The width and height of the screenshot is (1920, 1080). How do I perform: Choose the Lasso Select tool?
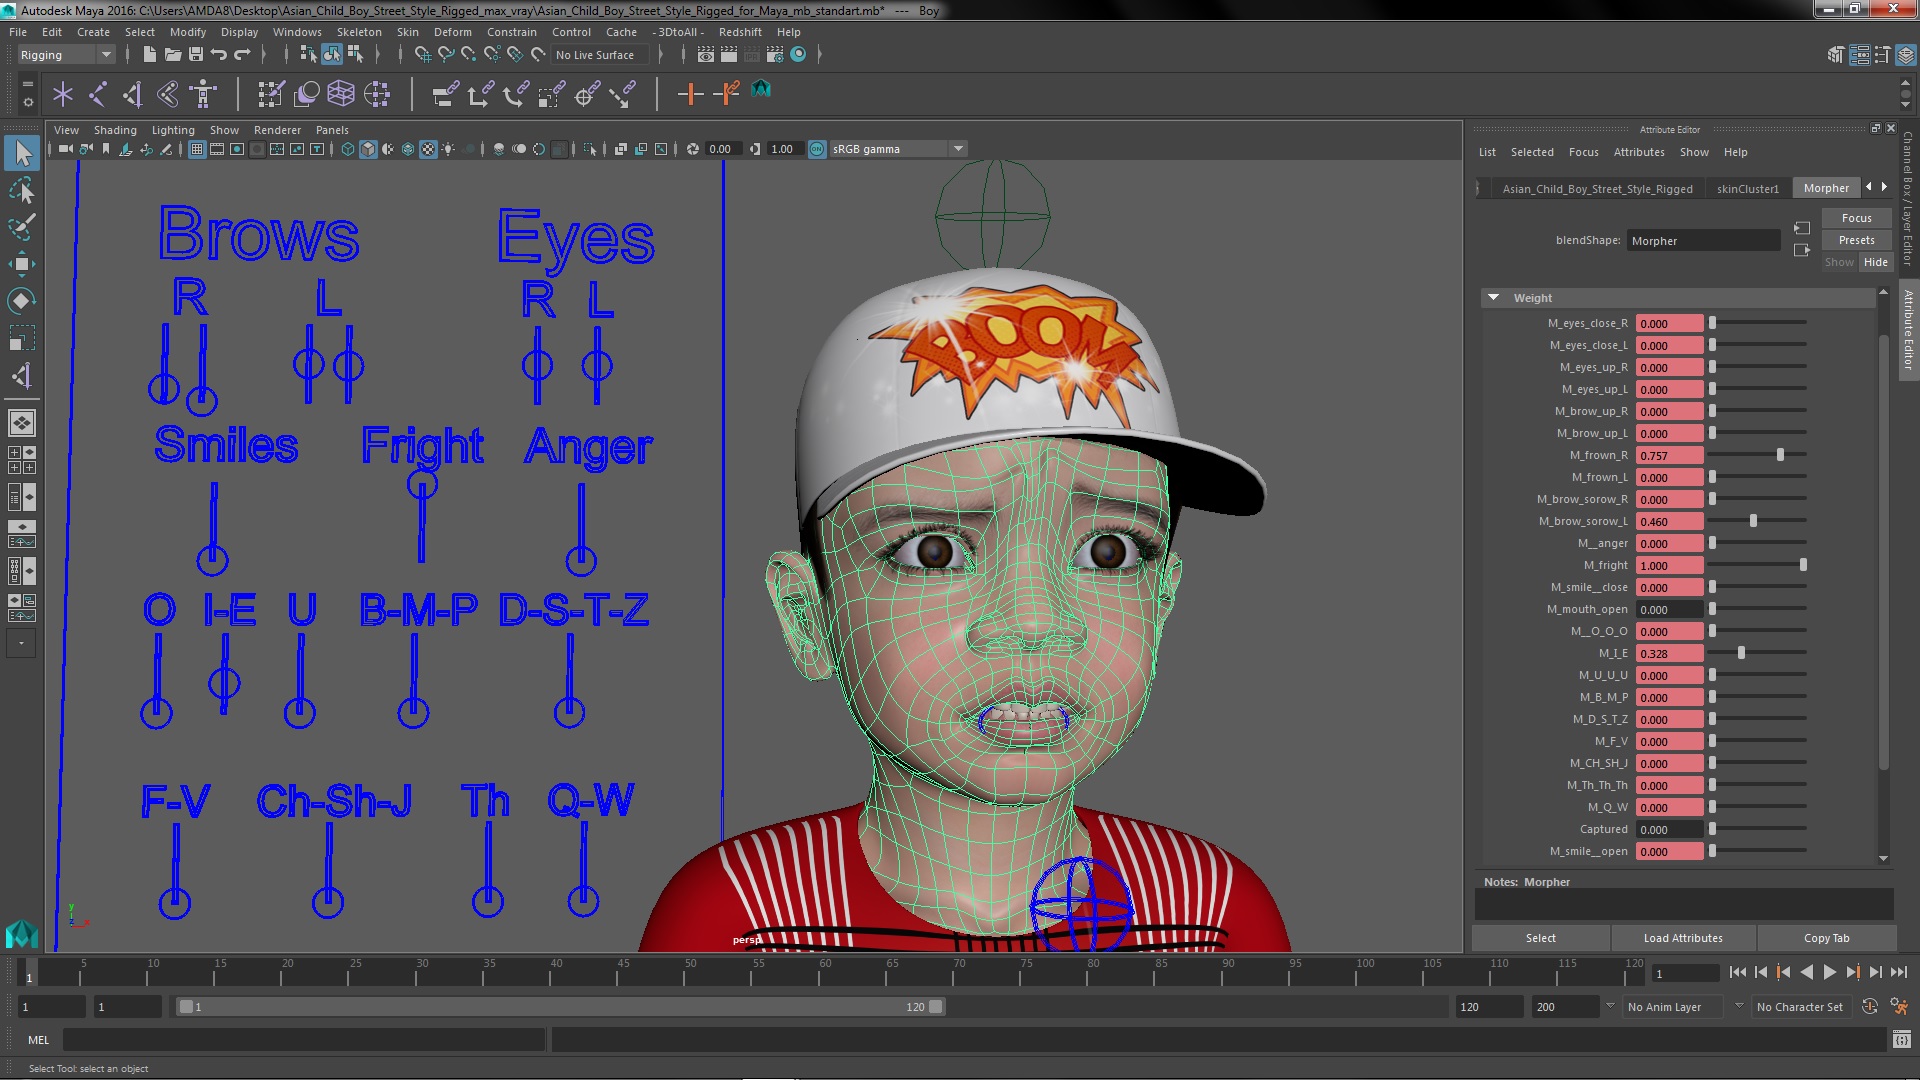22,190
